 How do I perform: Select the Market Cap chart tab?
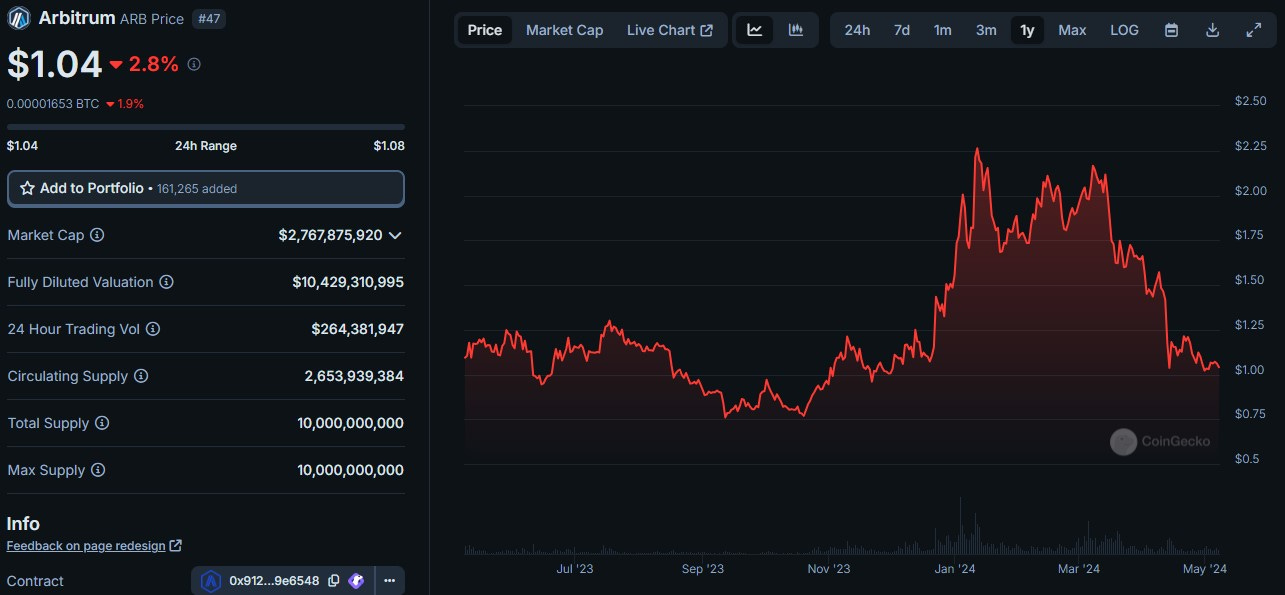[565, 30]
